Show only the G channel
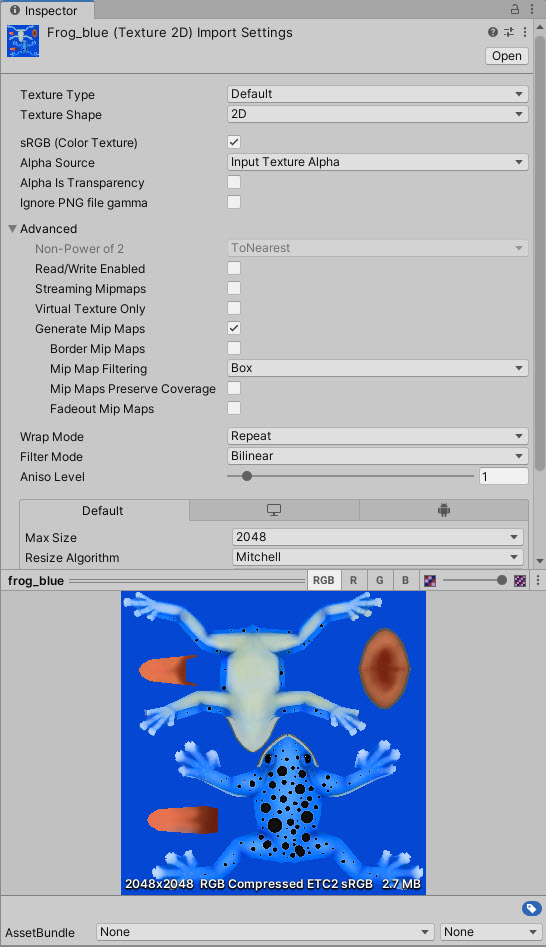546x947 pixels. pos(379,580)
